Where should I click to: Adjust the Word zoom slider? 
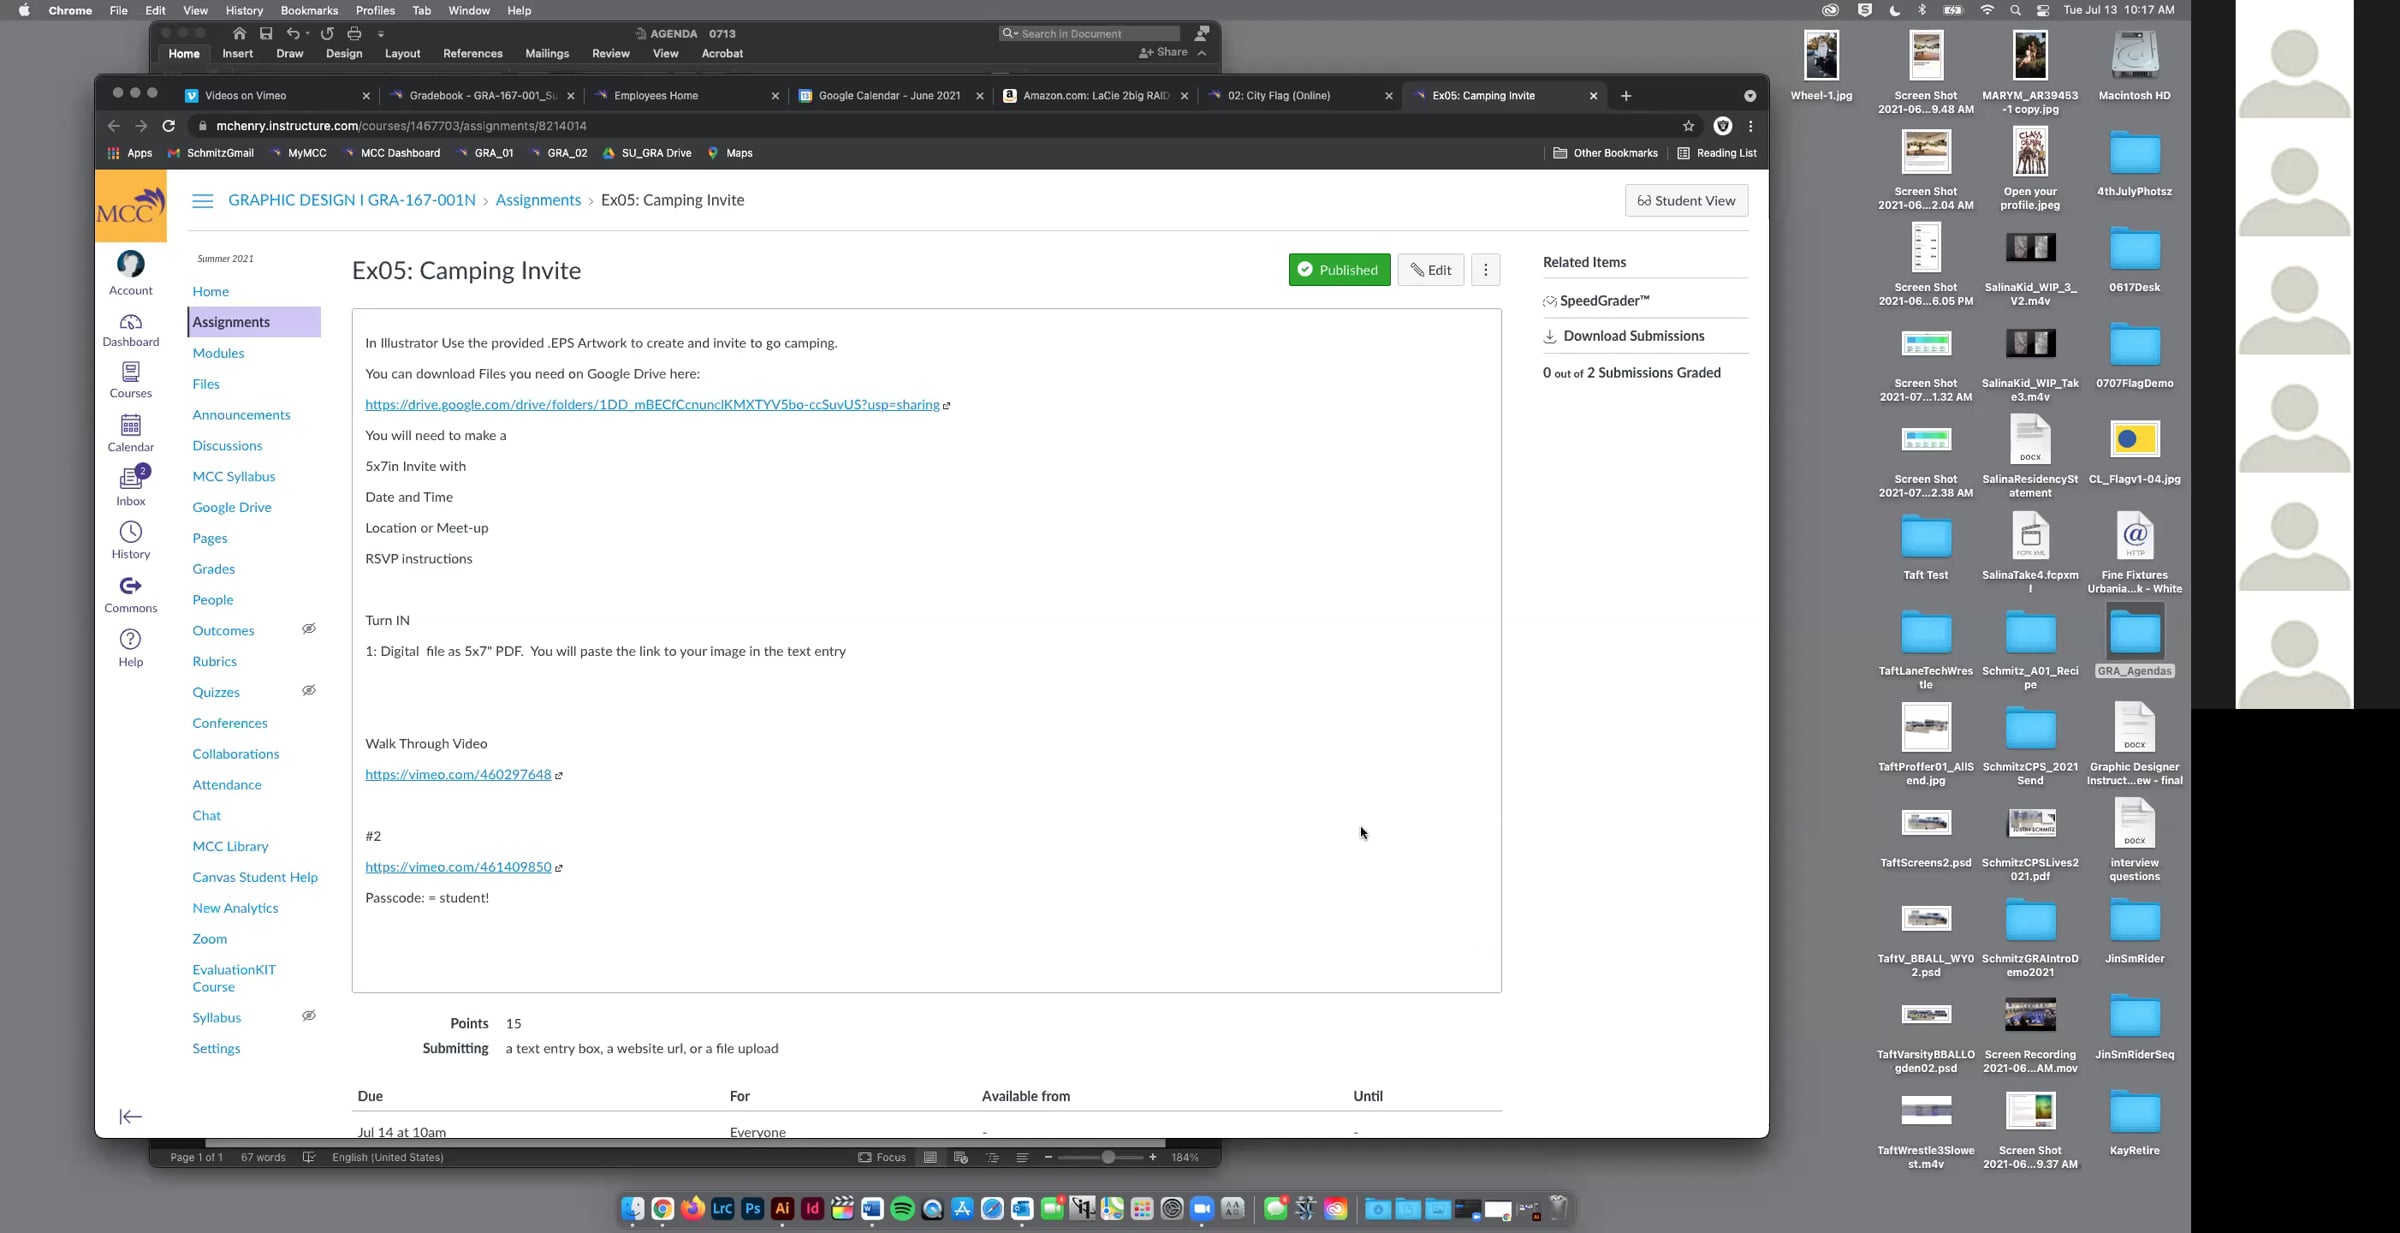click(x=1107, y=1158)
